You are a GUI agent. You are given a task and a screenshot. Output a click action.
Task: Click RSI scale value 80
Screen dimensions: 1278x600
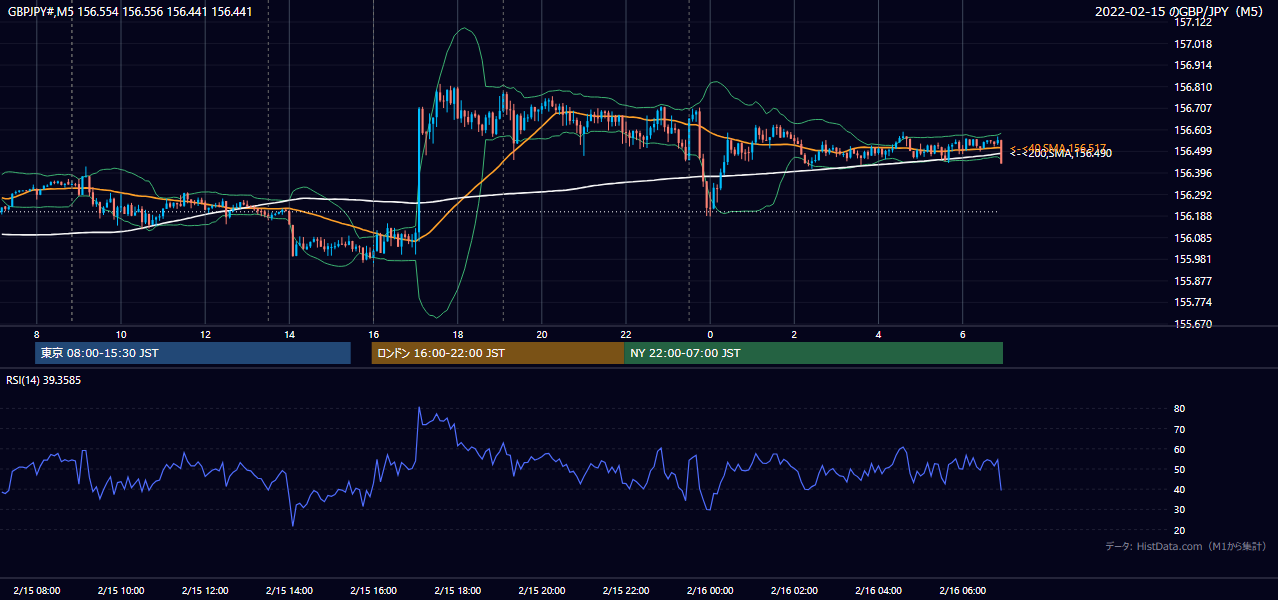(1180, 409)
